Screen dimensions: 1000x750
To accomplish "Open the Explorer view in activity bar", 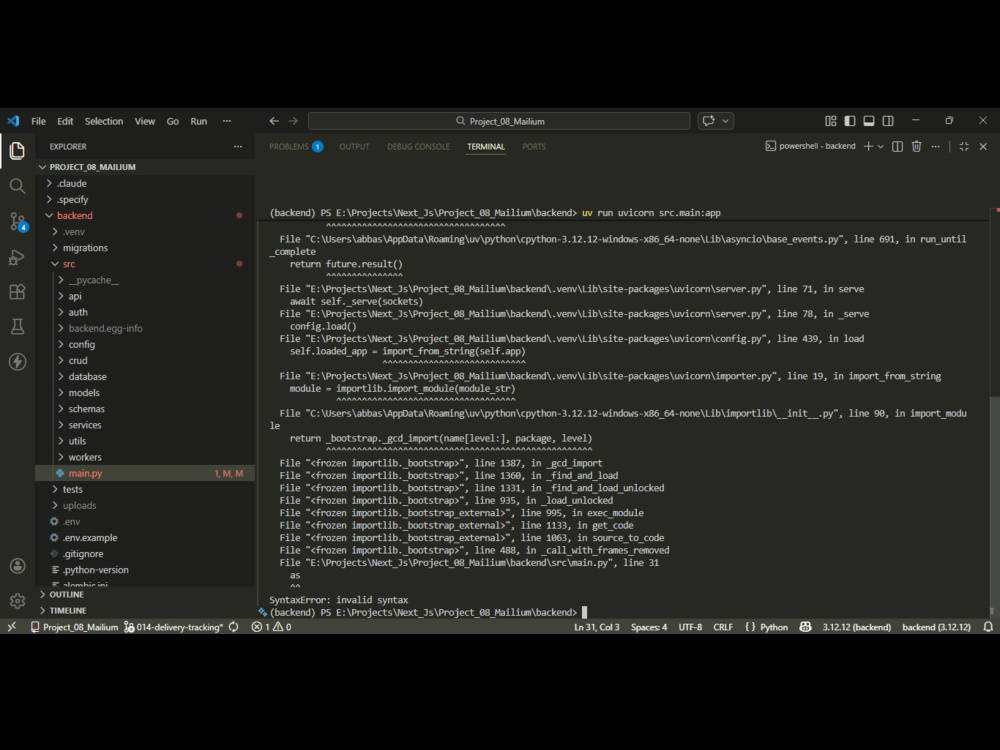I will [17, 151].
